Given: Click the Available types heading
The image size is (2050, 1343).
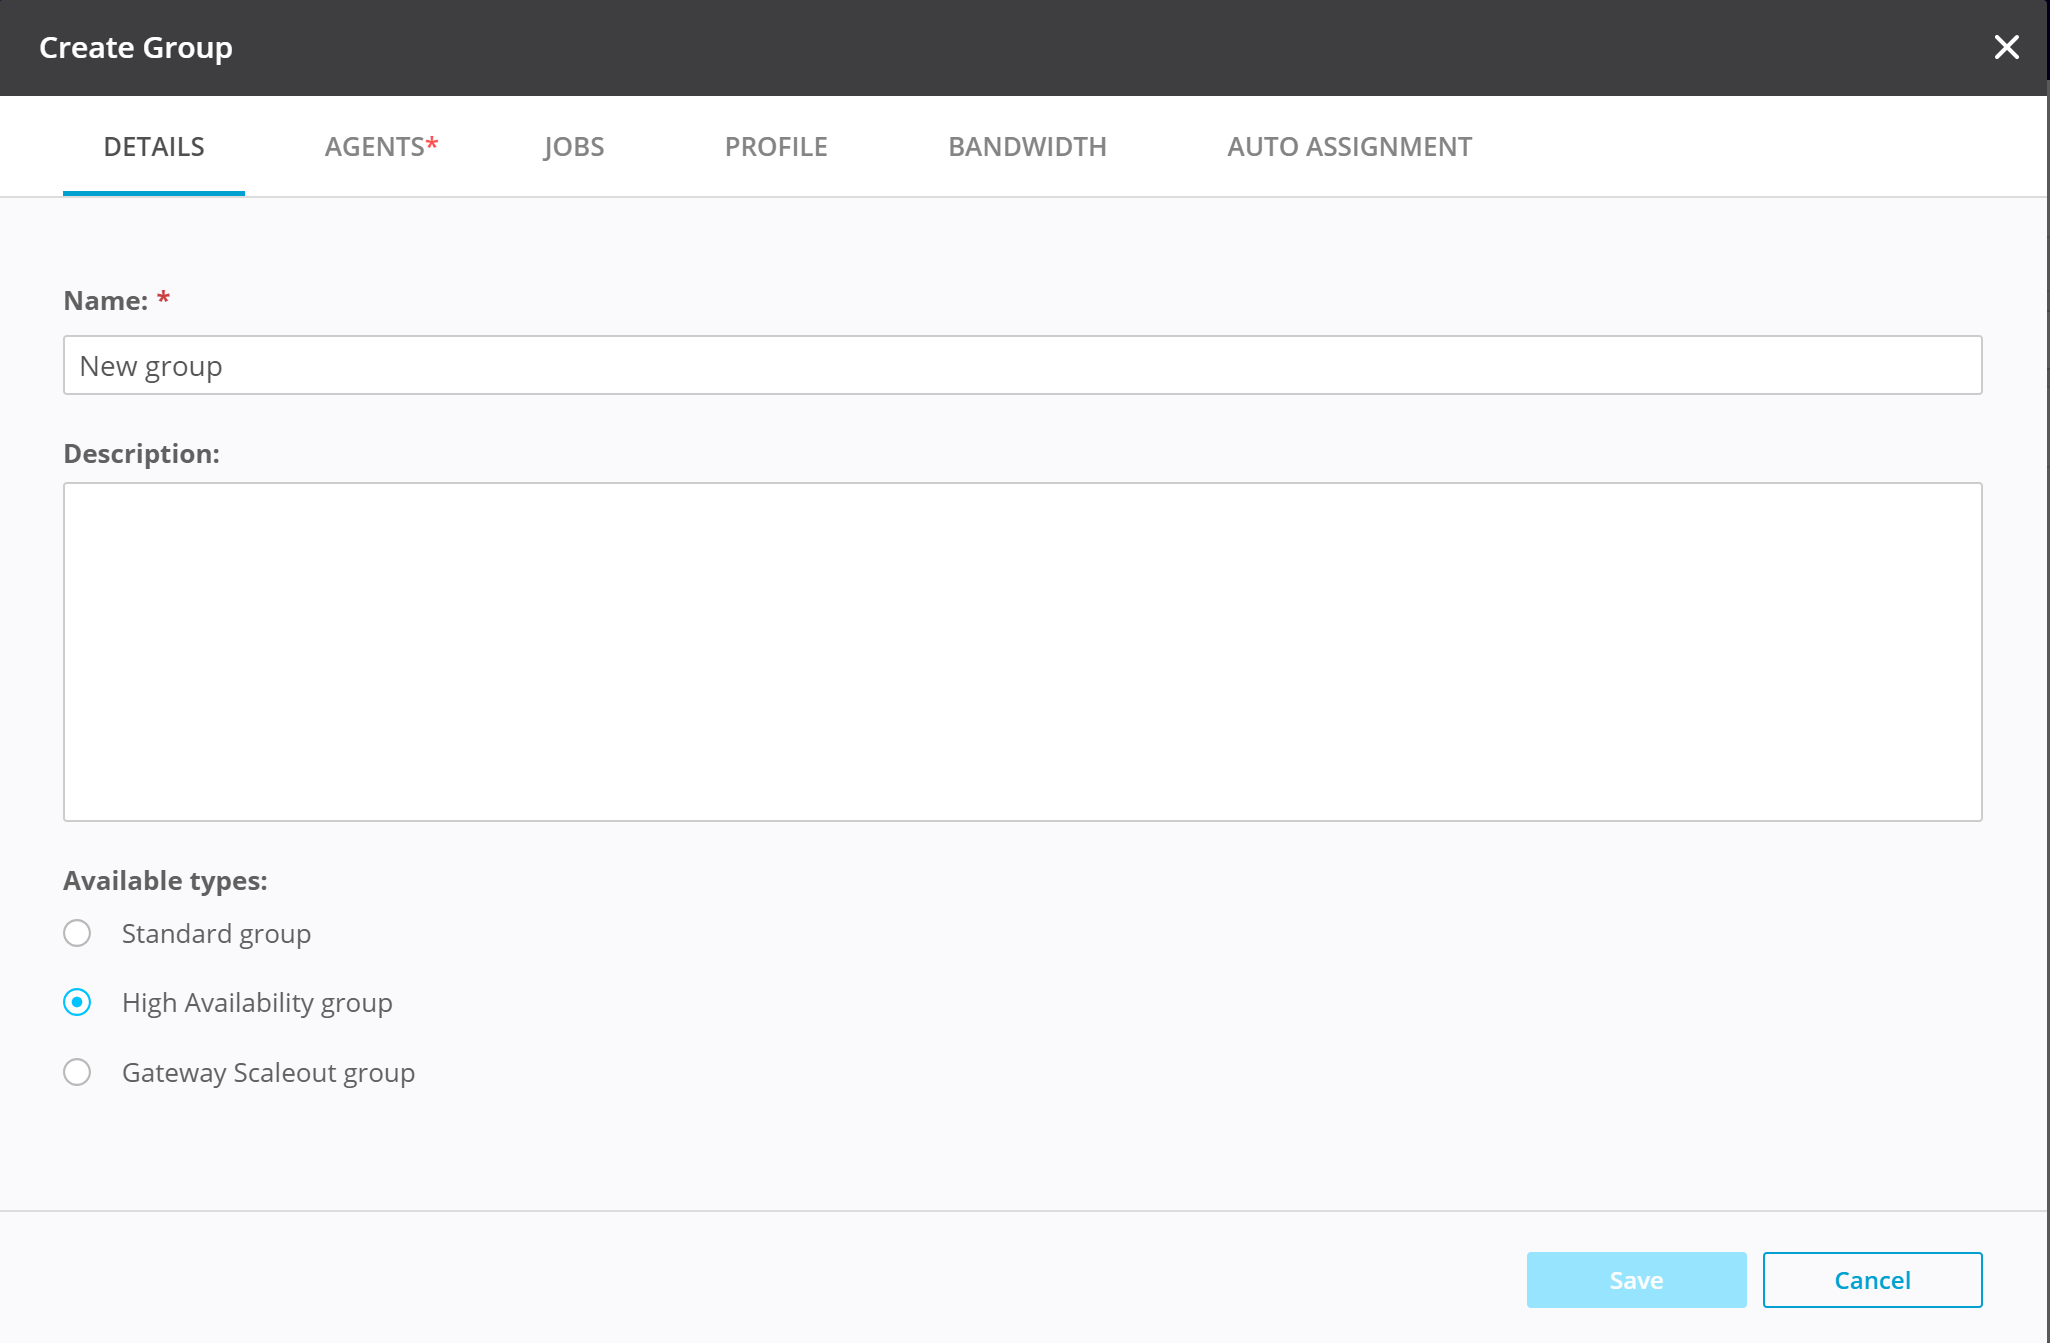Looking at the screenshot, I should [165, 881].
